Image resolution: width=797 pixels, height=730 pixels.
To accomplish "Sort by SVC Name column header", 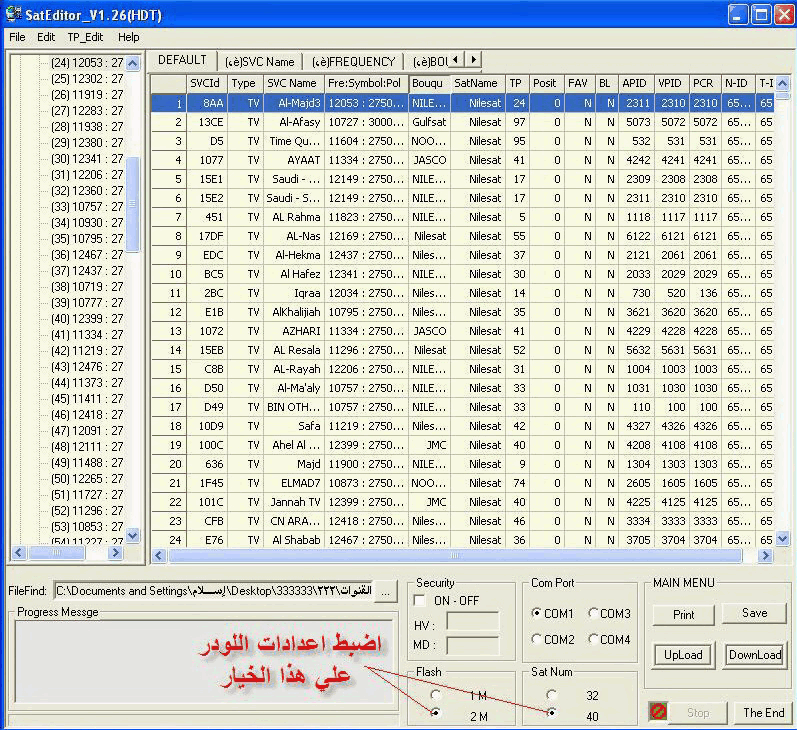I will point(293,83).
